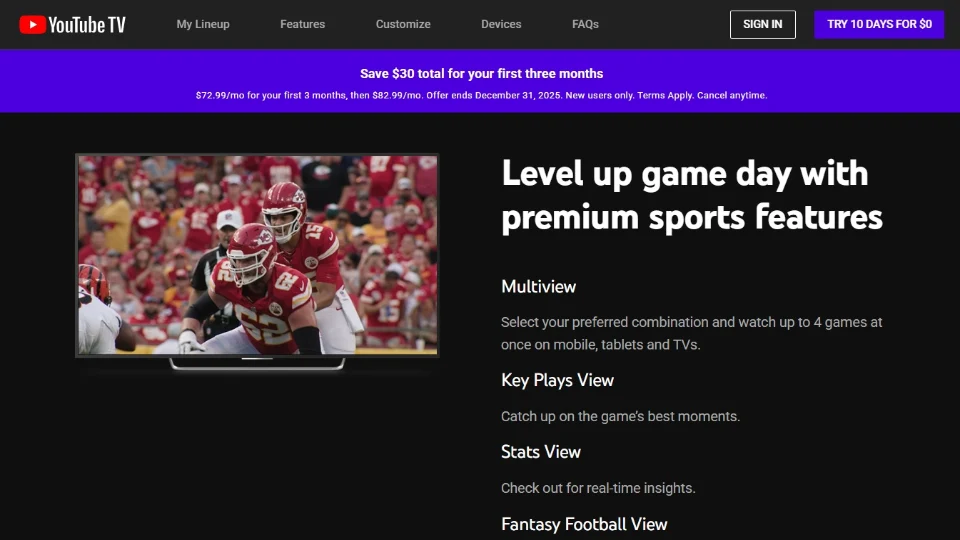This screenshot has width=960, height=540.
Task: Open the Fantasy Football View feature
Action: pyautogui.click(x=584, y=524)
